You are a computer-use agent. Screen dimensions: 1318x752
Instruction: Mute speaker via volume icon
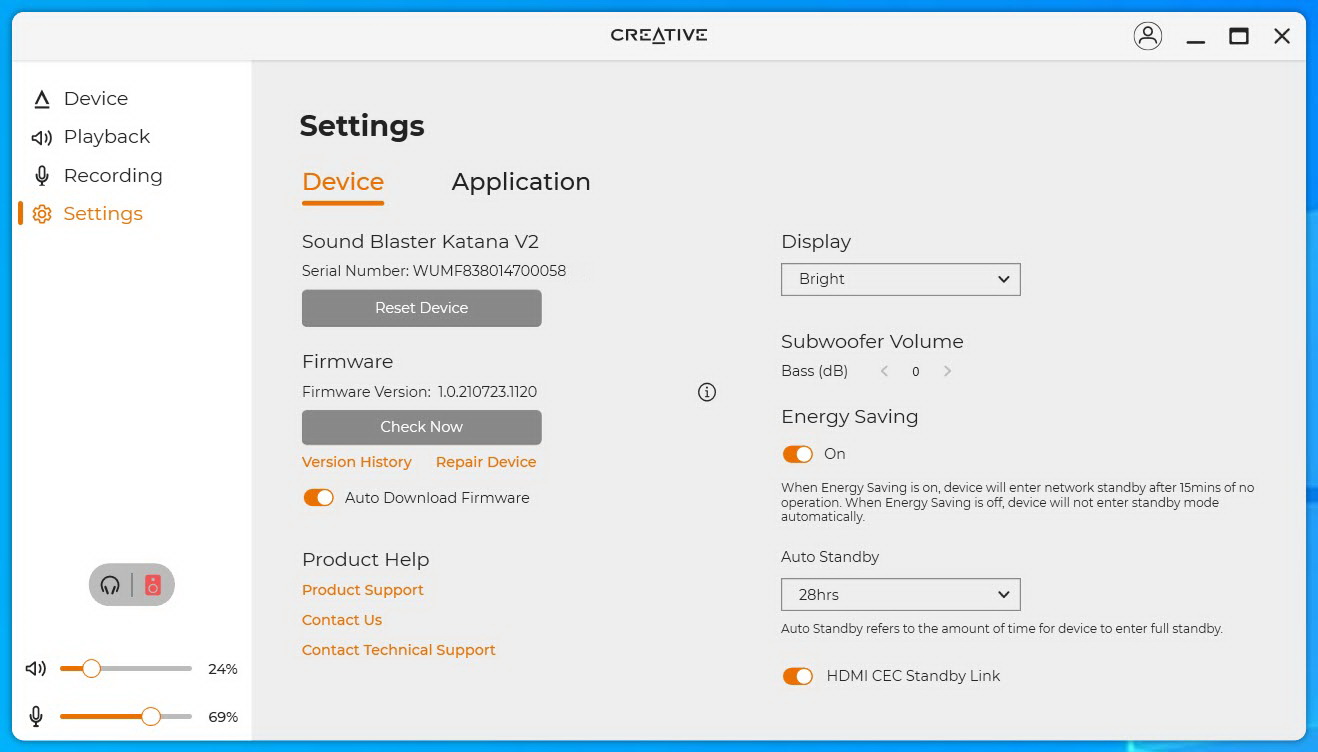point(37,669)
